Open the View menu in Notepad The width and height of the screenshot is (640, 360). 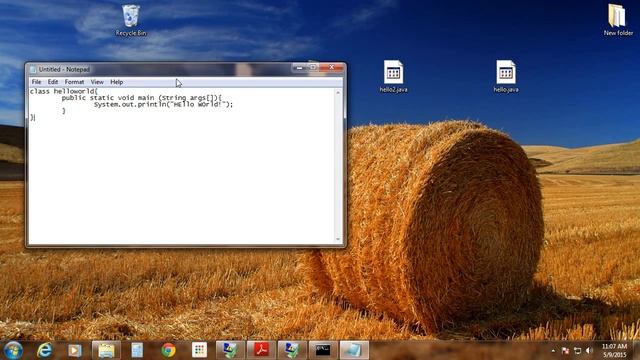tap(97, 82)
